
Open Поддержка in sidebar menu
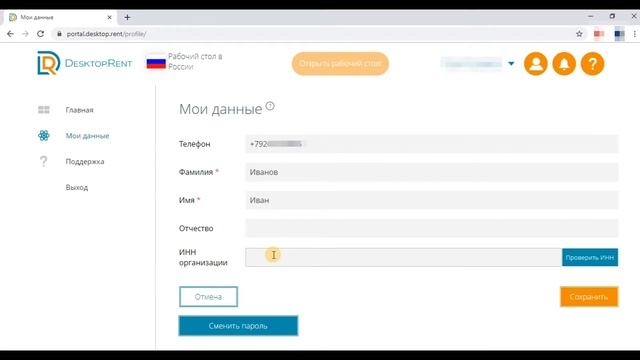85,162
